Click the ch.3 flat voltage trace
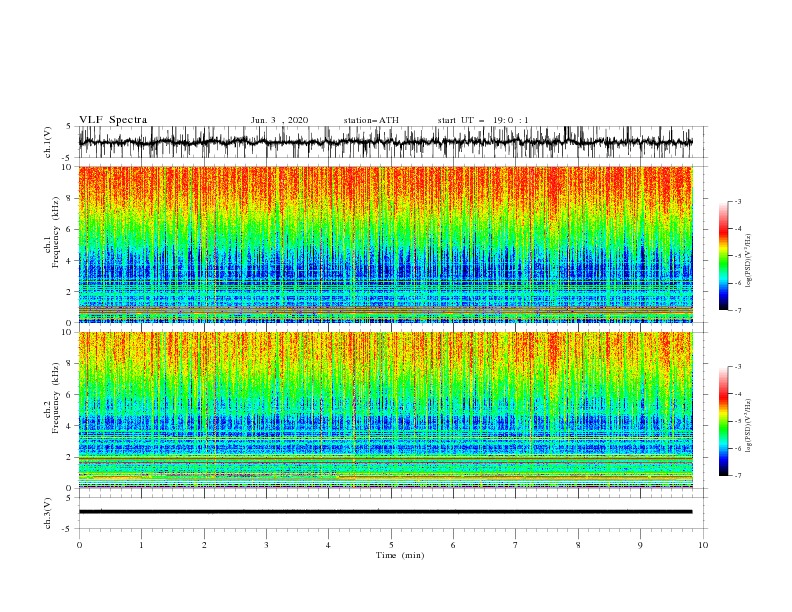The image size is (792, 612). (385, 512)
